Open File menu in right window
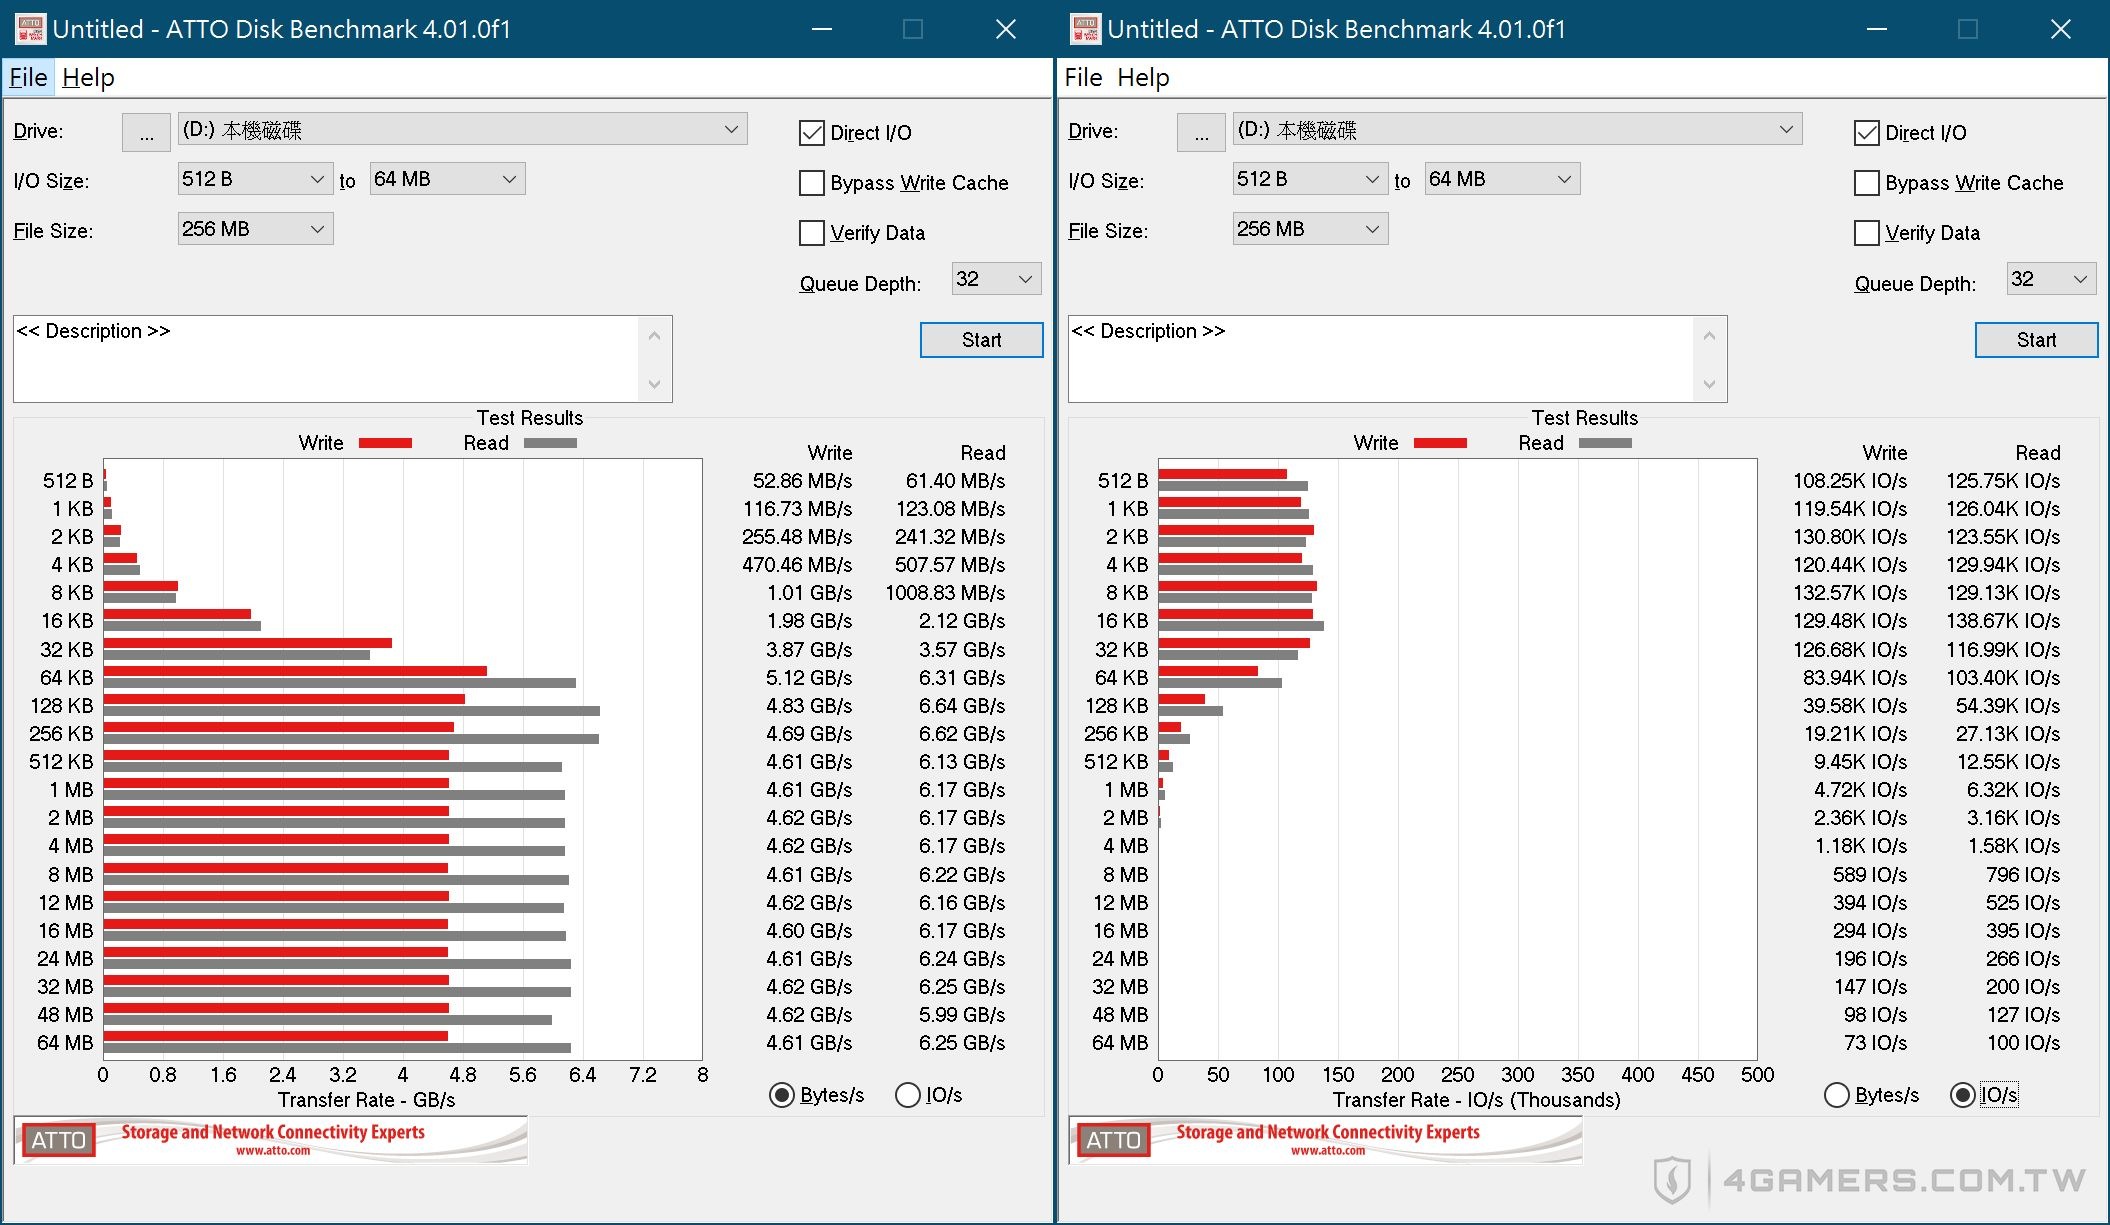Viewport: 2110px width, 1225px height. (1083, 77)
